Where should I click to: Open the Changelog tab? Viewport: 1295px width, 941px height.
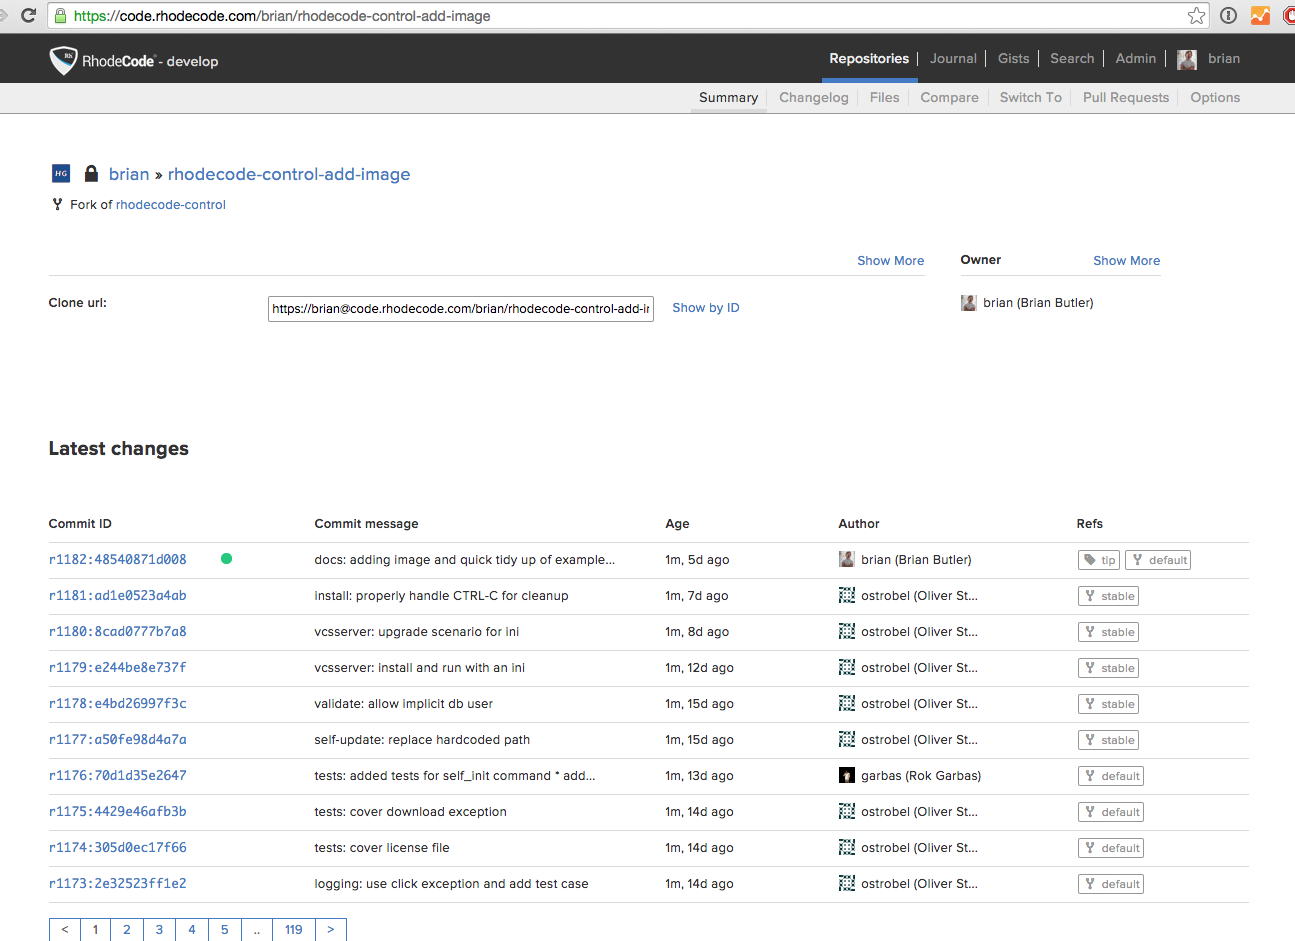(x=813, y=98)
